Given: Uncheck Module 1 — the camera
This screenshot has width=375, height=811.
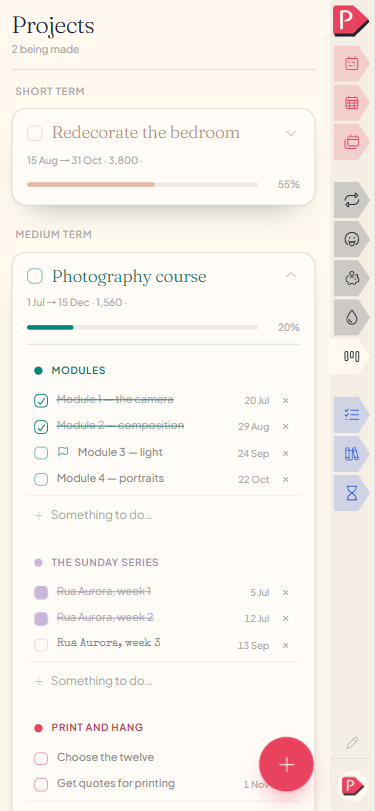Looking at the screenshot, I should coord(41,401).
